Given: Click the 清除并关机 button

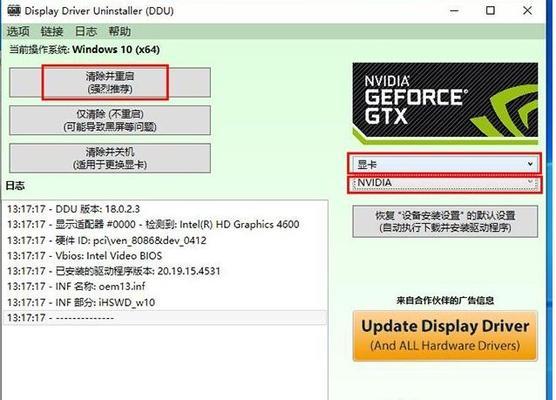Looking at the screenshot, I should [x=110, y=158].
